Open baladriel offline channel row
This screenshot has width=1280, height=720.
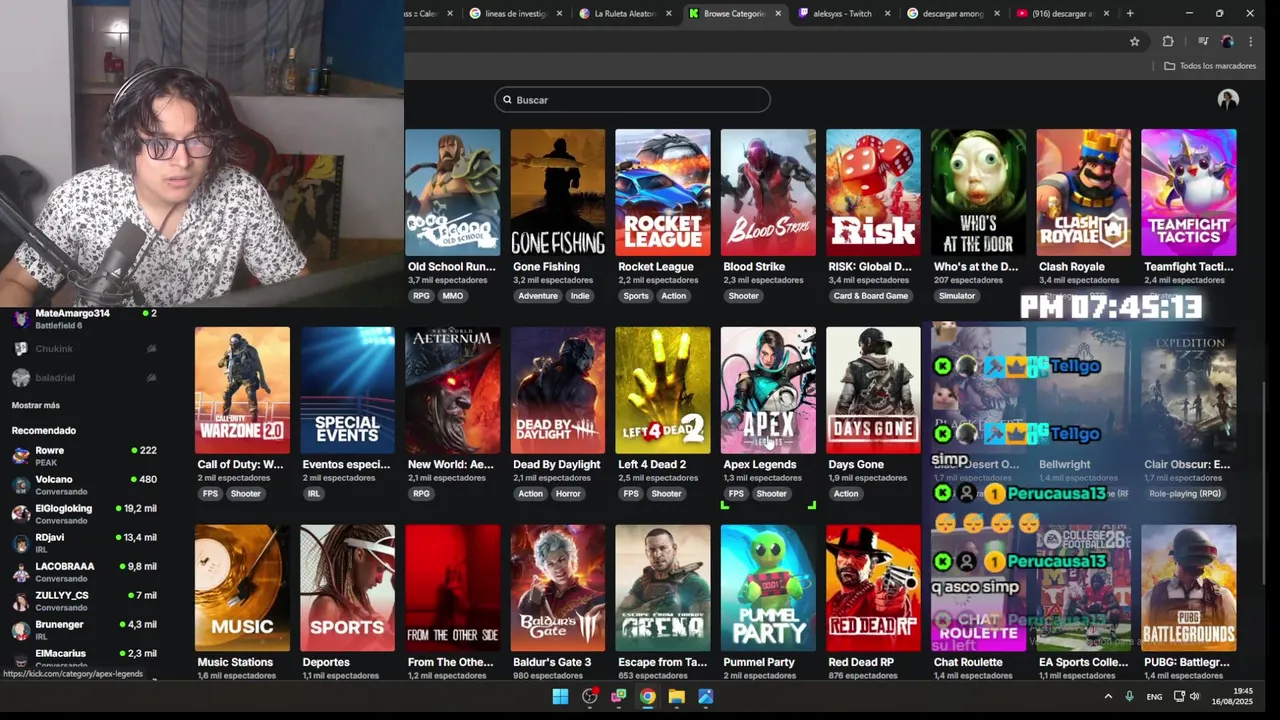[x=84, y=378]
